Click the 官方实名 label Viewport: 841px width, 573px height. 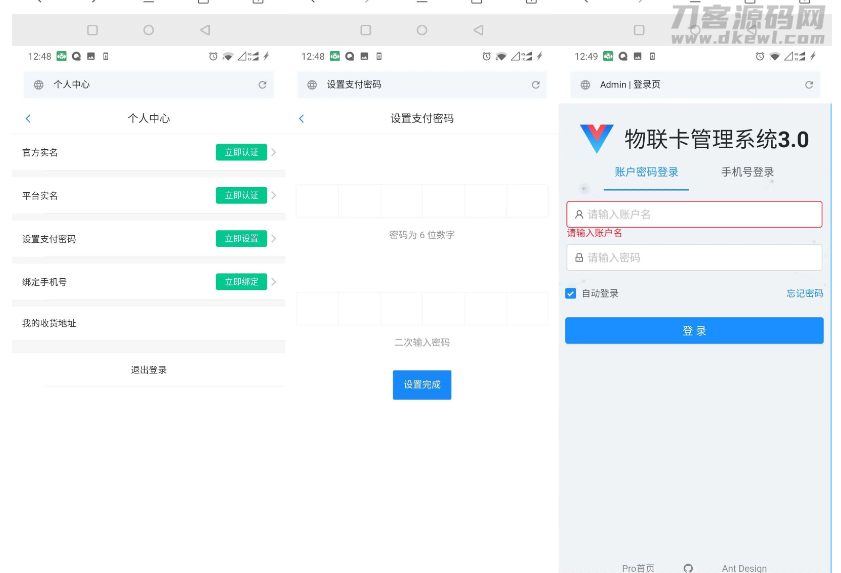[x=40, y=152]
